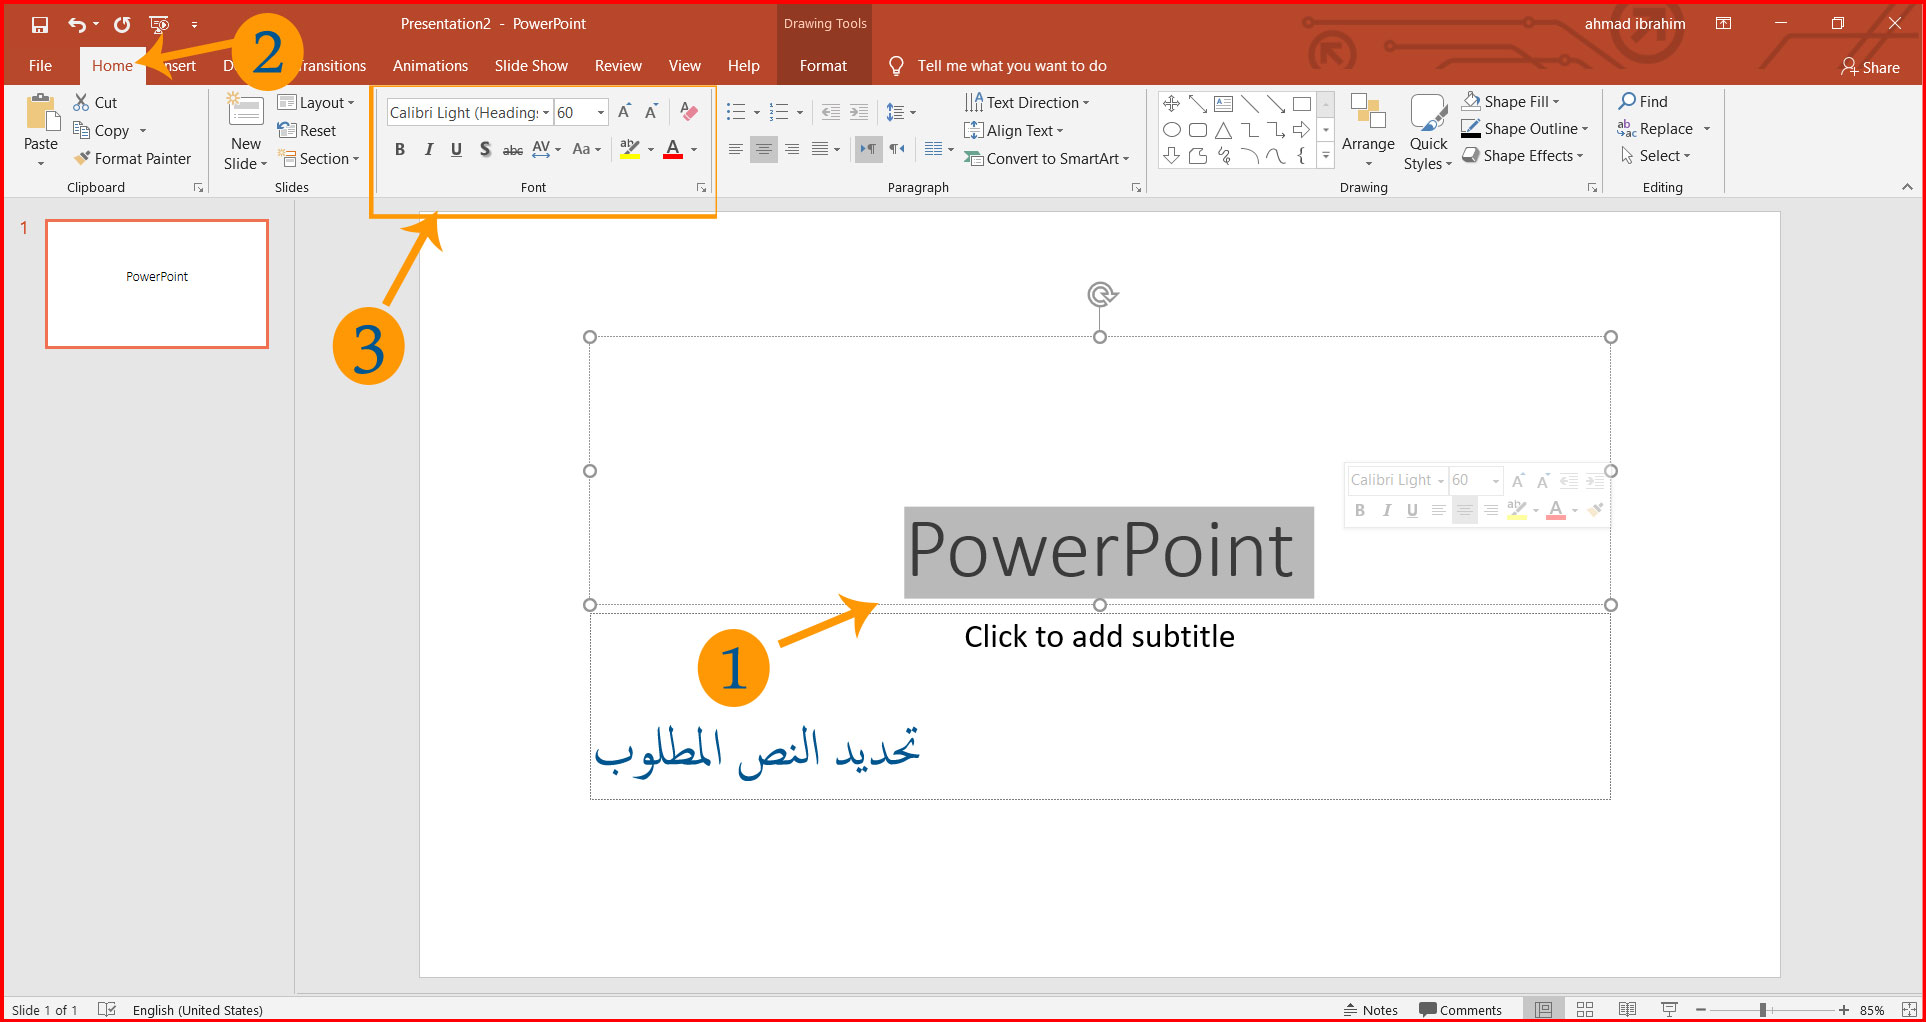
Task: Align text right in ribbon
Action: 792,149
